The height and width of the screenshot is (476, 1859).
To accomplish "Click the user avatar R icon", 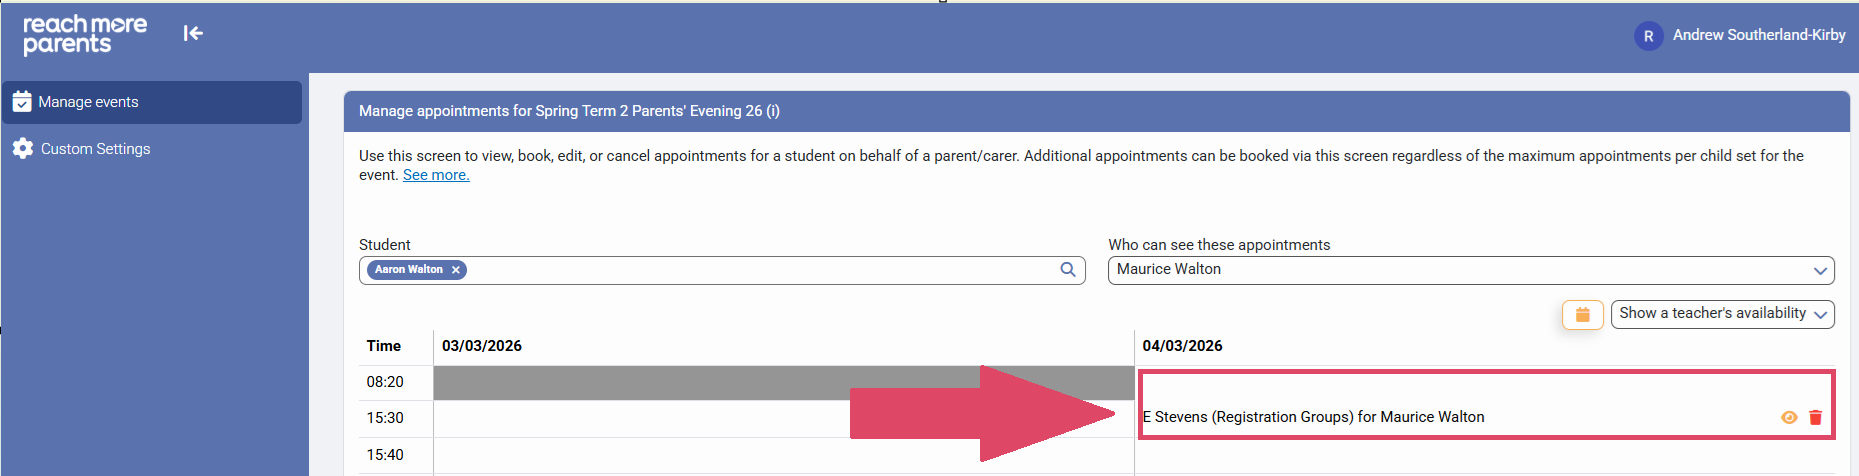I will pyautogui.click(x=1648, y=36).
